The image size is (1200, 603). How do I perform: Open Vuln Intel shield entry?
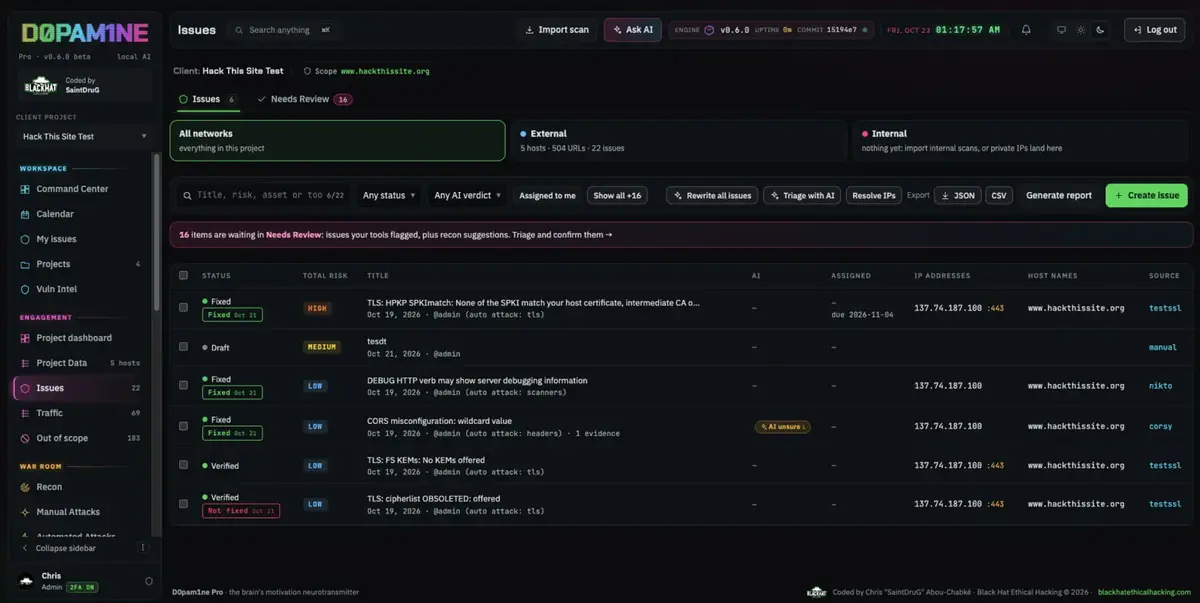(80, 289)
